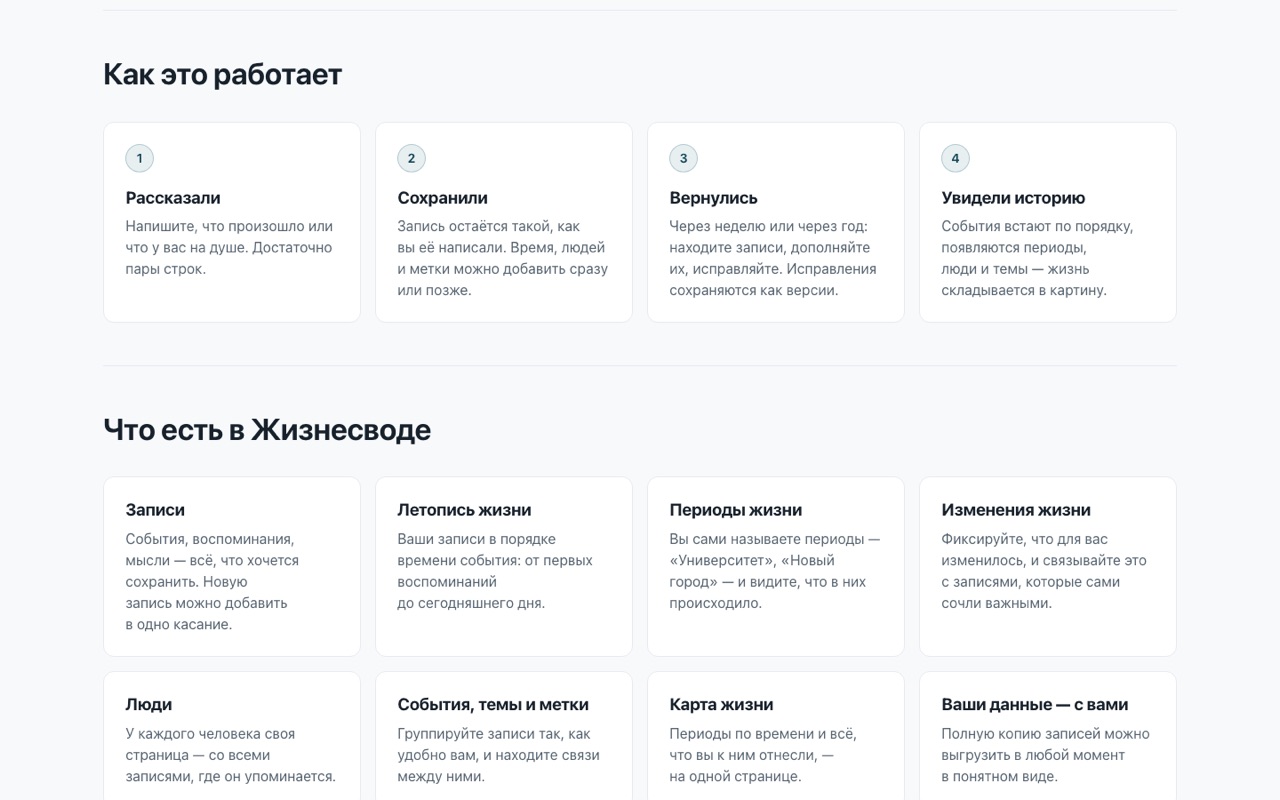Select the heading "Что есть в Жизнесводе"
Image resolution: width=1280 pixels, height=800 pixels.
pyautogui.click(x=267, y=429)
